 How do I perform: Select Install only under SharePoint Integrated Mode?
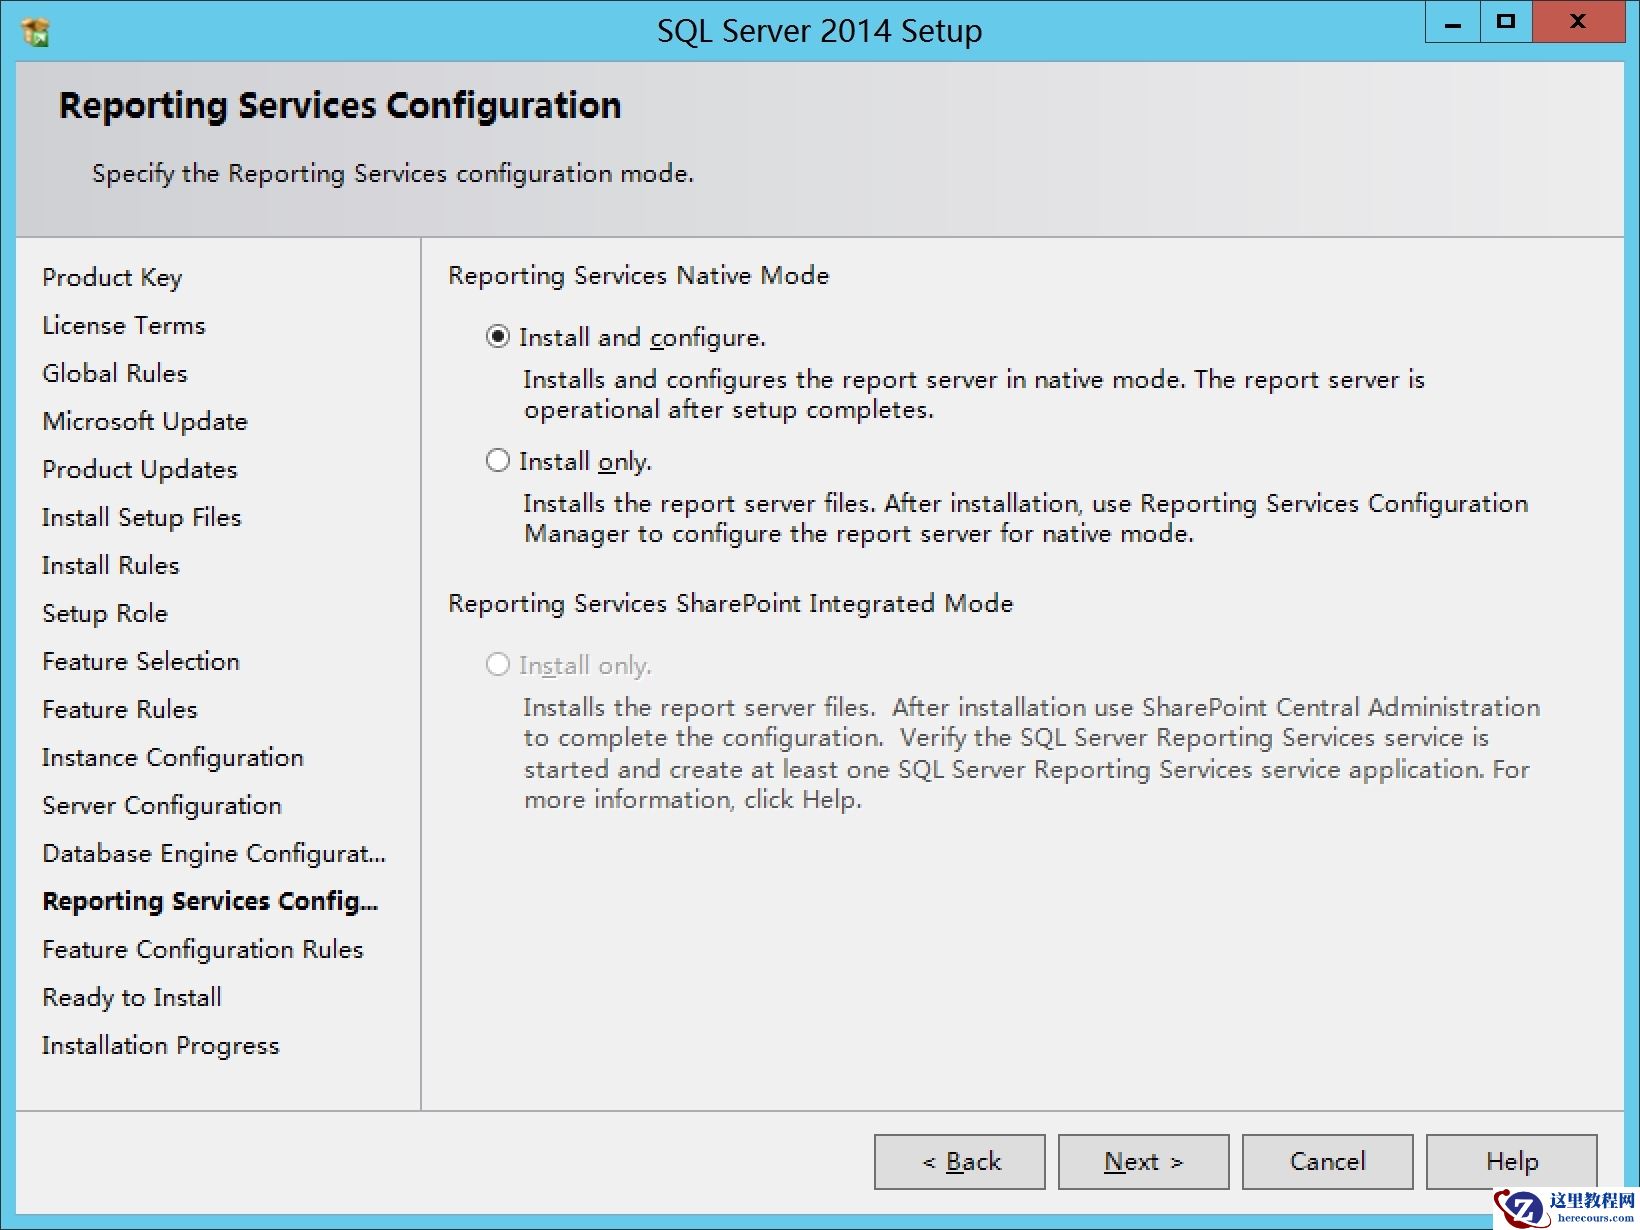(x=498, y=665)
